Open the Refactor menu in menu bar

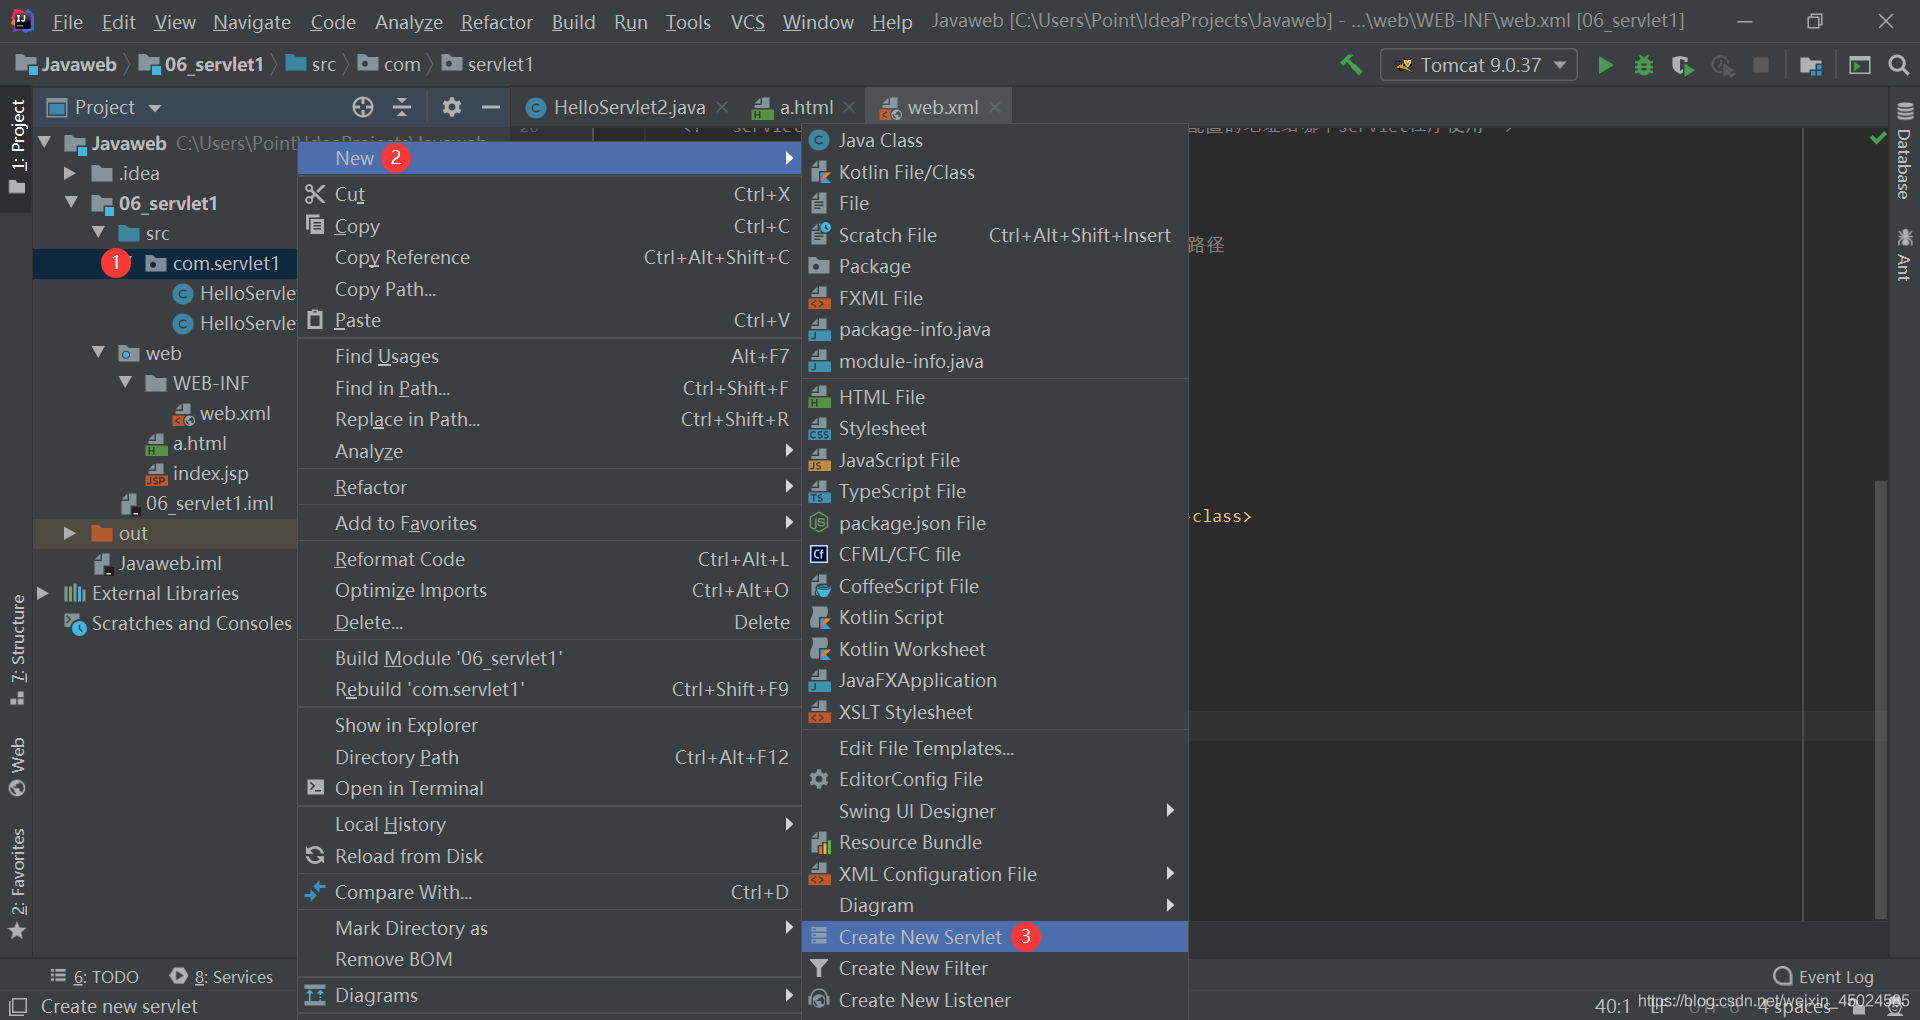click(496, 22)
